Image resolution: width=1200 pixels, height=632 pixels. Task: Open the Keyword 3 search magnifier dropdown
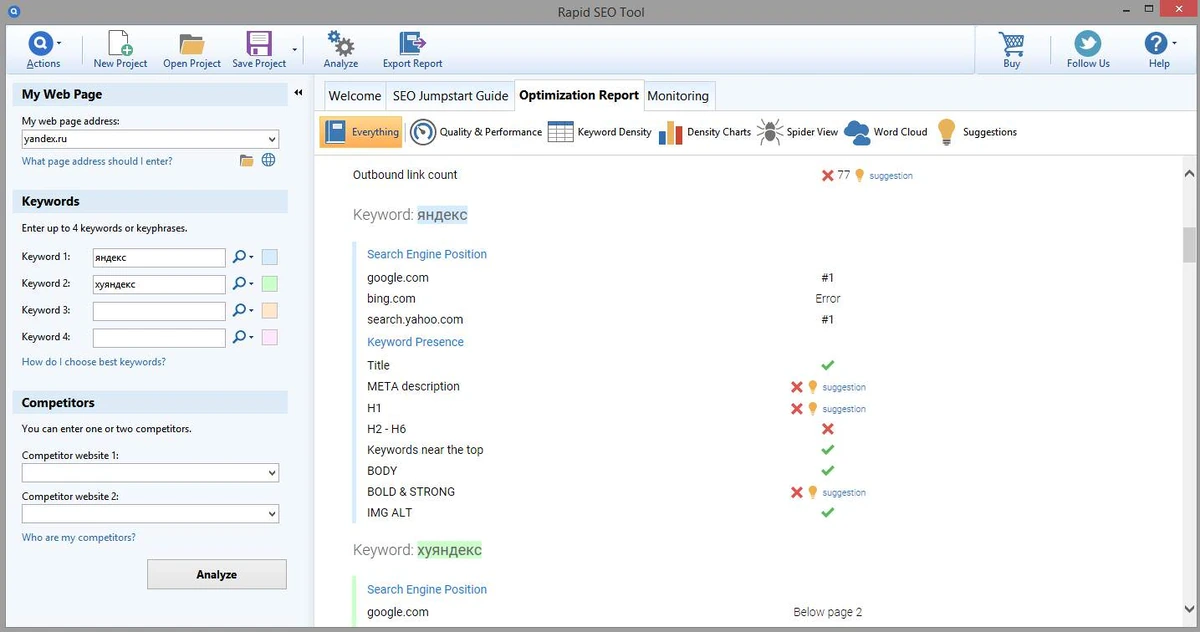pos(242,311)
